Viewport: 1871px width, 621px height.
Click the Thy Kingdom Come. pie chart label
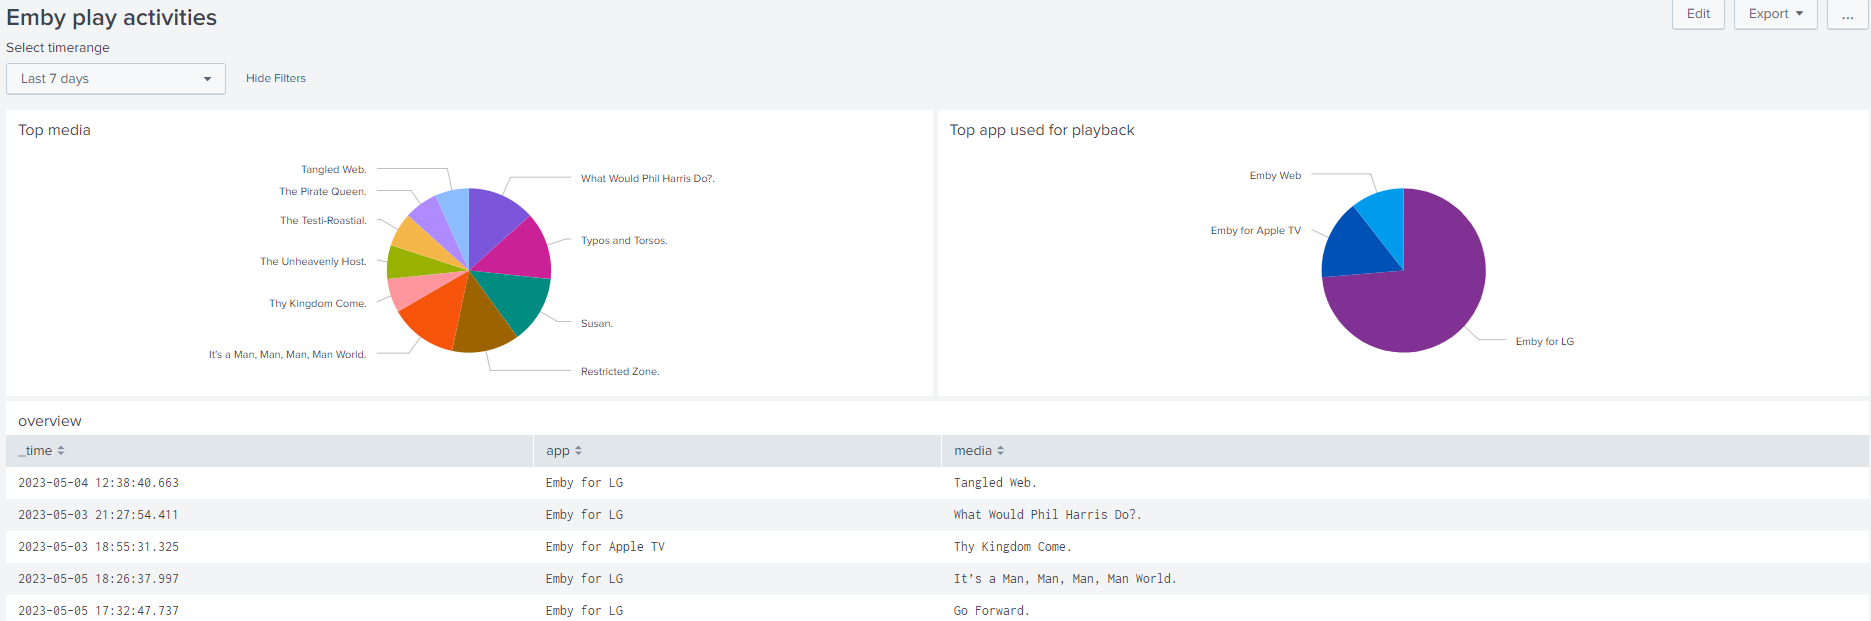318,304
